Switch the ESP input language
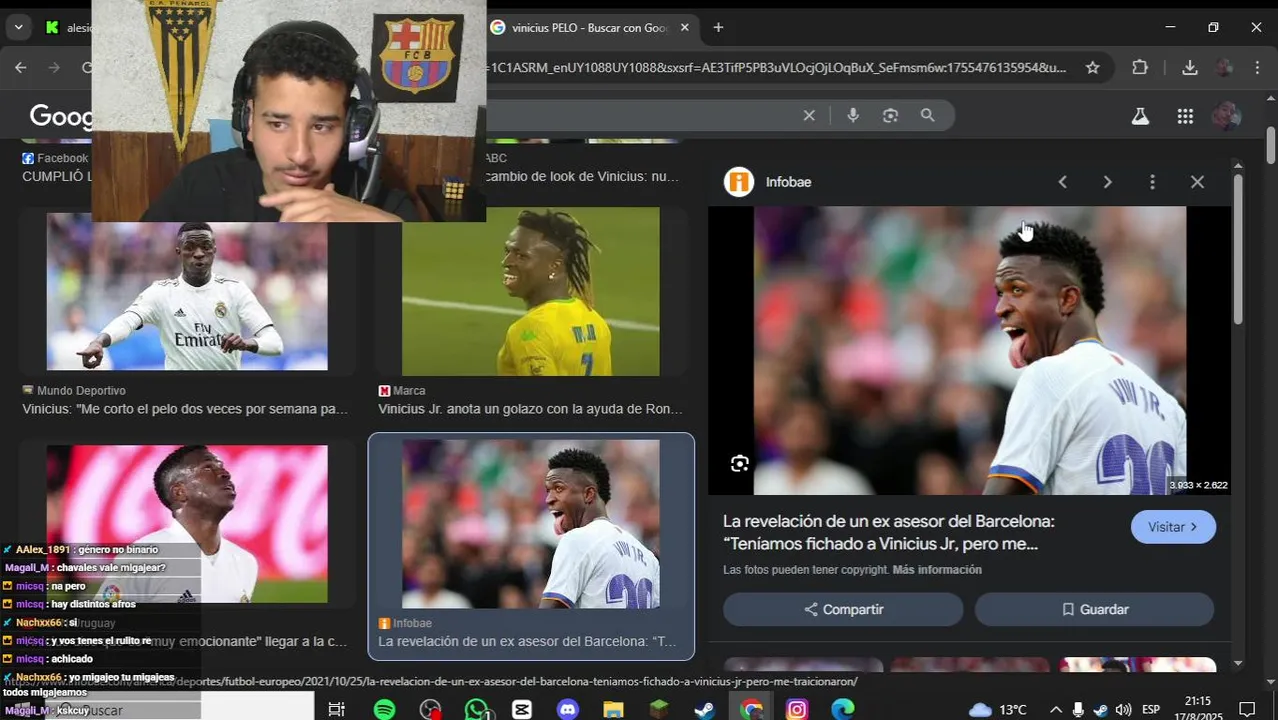The width and height of the screenshot is (1278, 720). point(1151,710)
